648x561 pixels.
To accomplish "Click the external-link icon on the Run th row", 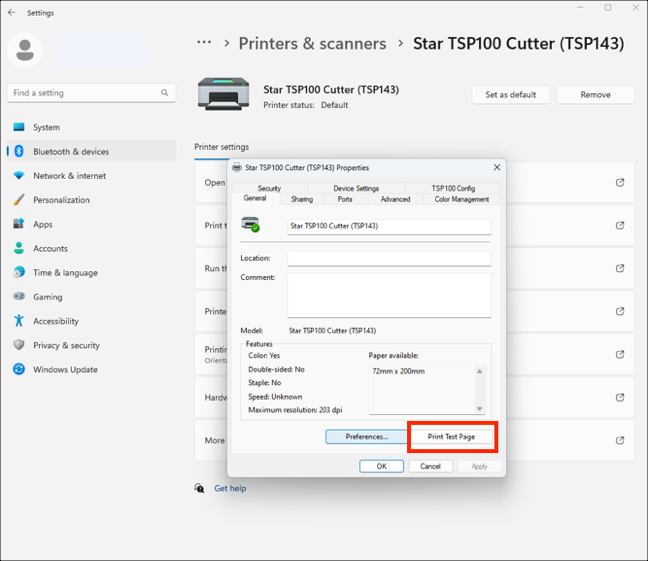I will coord(619,268).
